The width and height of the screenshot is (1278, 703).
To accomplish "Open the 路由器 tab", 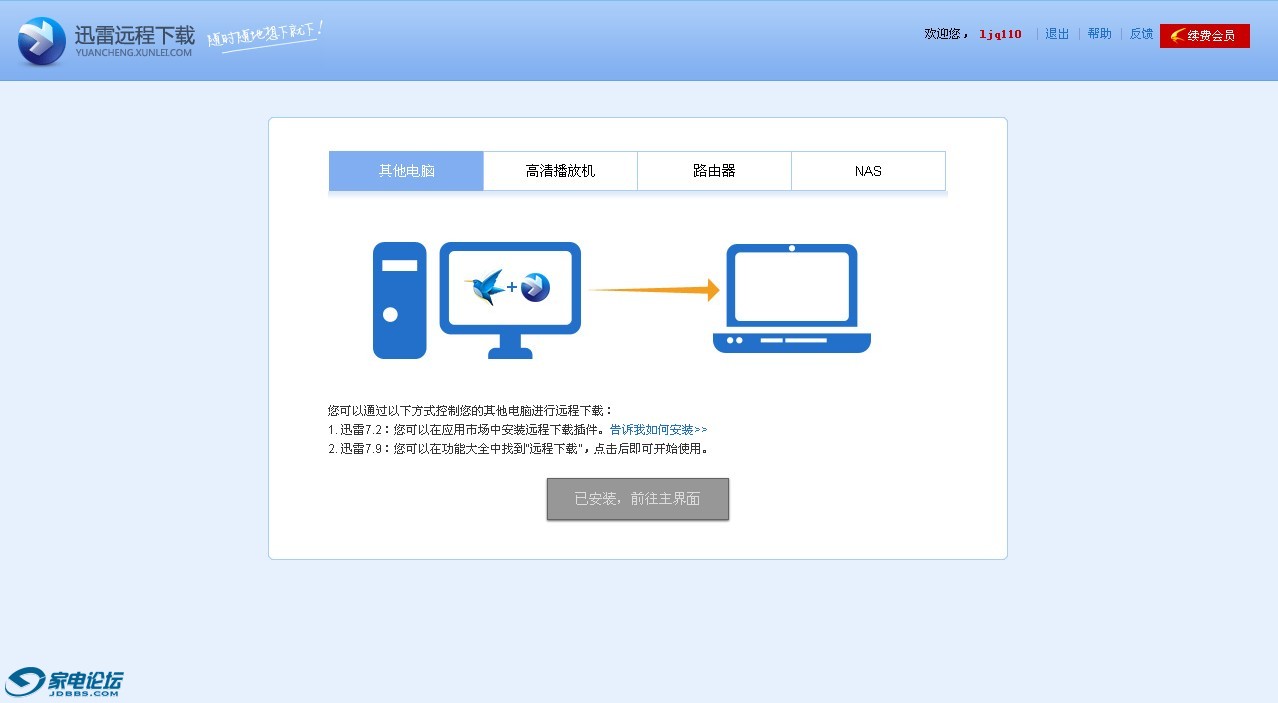I will [714, 171].
